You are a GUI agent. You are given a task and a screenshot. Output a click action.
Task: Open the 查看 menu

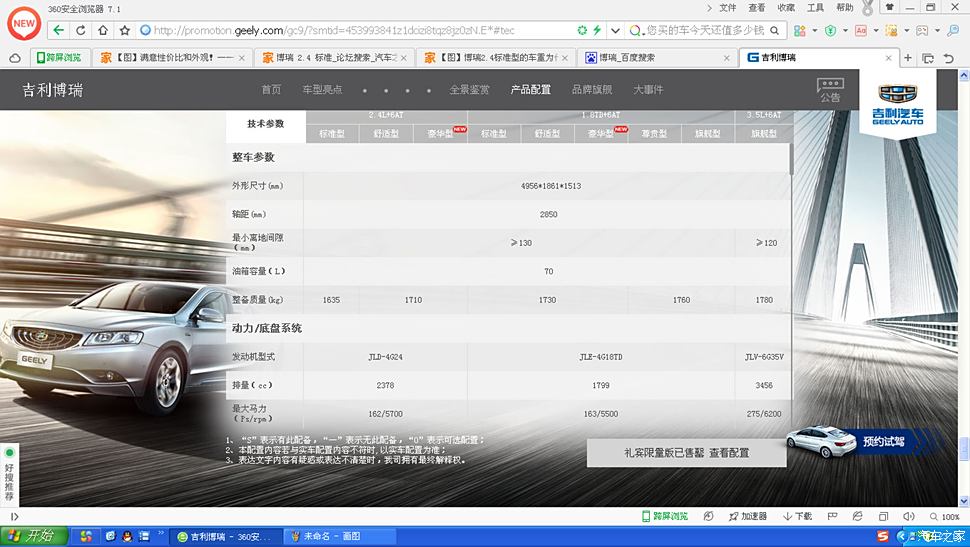(x=757, y=7)
